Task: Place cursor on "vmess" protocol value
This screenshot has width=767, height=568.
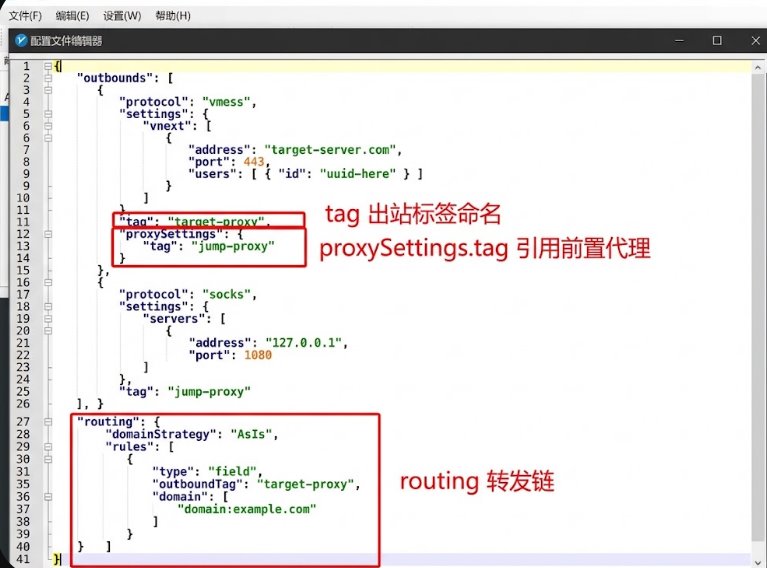Action: point(226,102)
